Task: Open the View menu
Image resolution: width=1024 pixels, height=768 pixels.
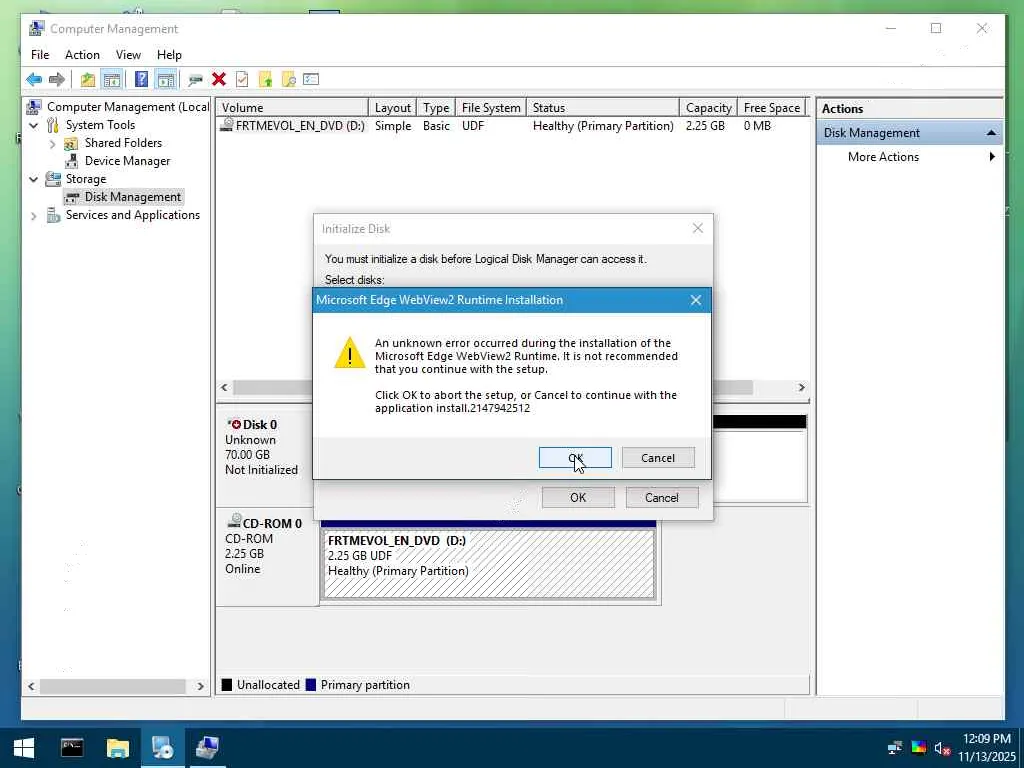Action: coord(128,55)
